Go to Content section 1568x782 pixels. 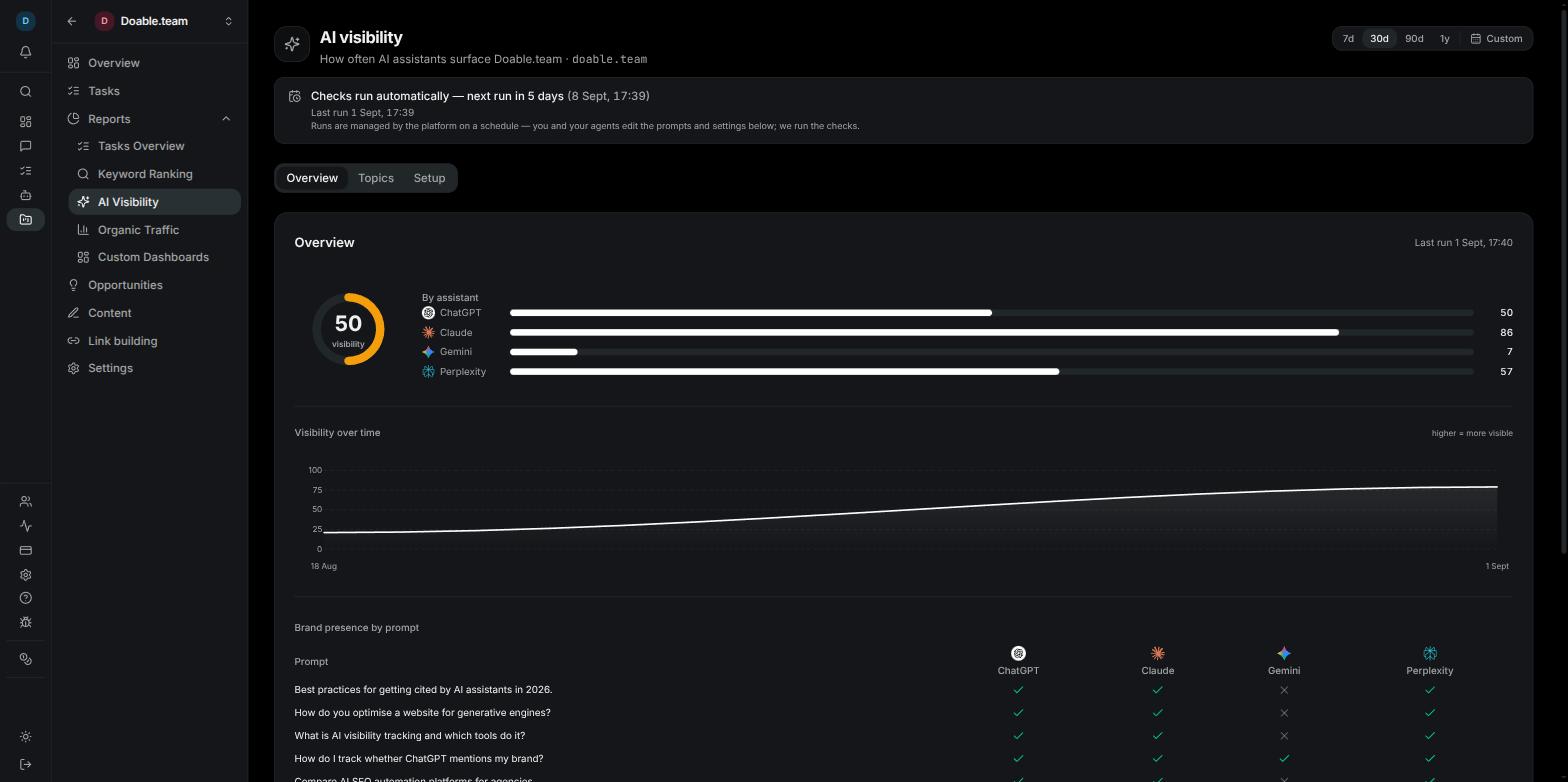pos(150,313)
